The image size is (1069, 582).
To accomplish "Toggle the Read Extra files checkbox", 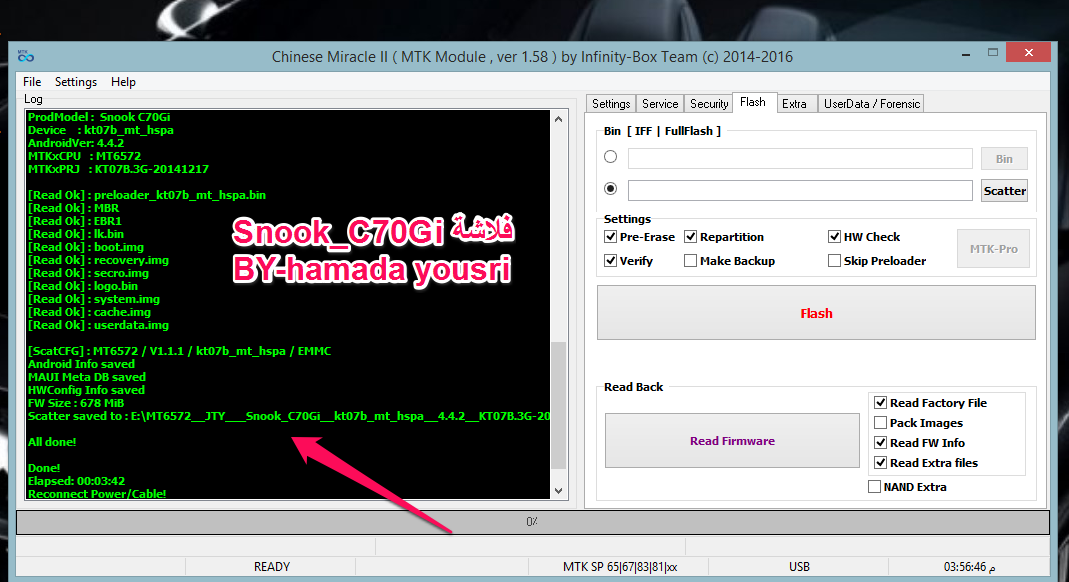I will [881, 463].
